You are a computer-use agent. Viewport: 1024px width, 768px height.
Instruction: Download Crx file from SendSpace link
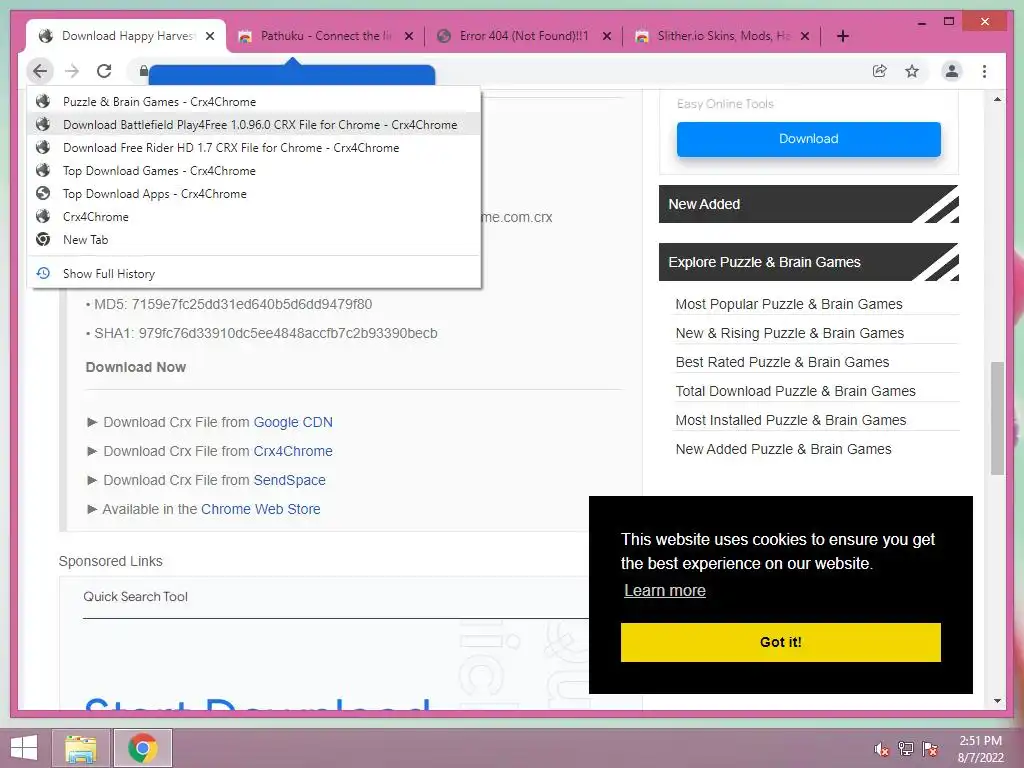point(289,480)
